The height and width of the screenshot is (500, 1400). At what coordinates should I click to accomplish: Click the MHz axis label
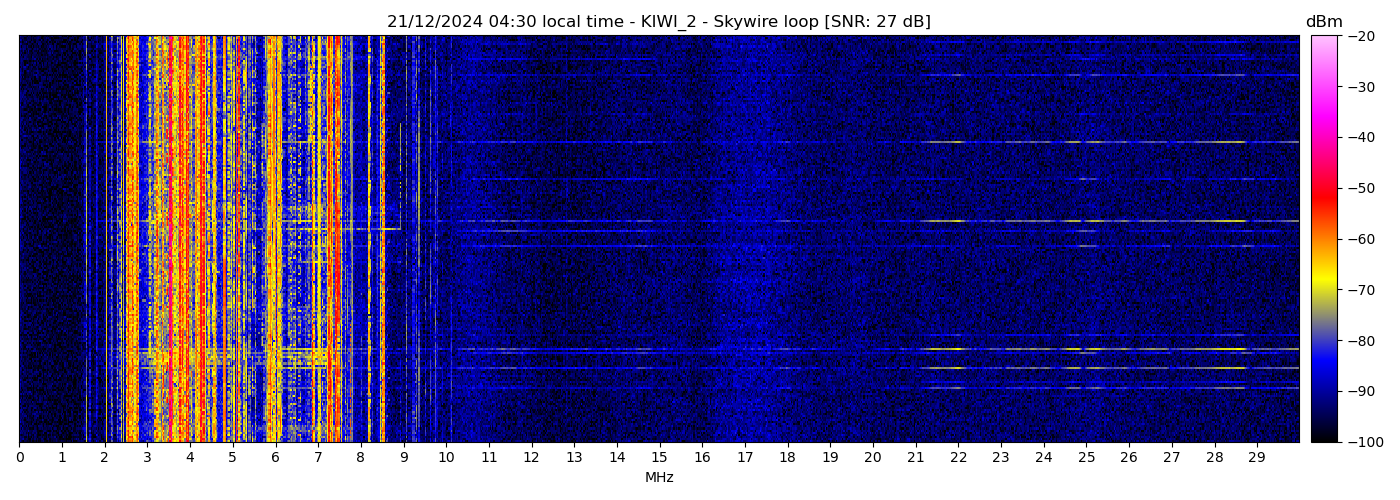click(659, 478)
